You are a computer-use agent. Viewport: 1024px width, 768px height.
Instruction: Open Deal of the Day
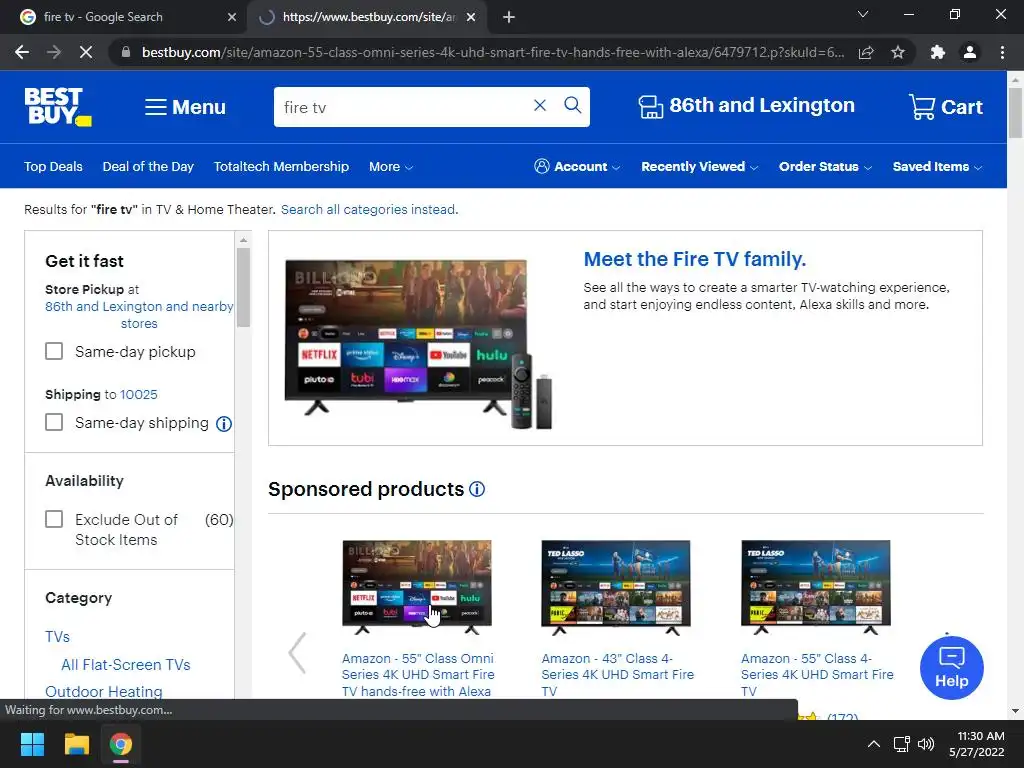[x=148, y=167]
